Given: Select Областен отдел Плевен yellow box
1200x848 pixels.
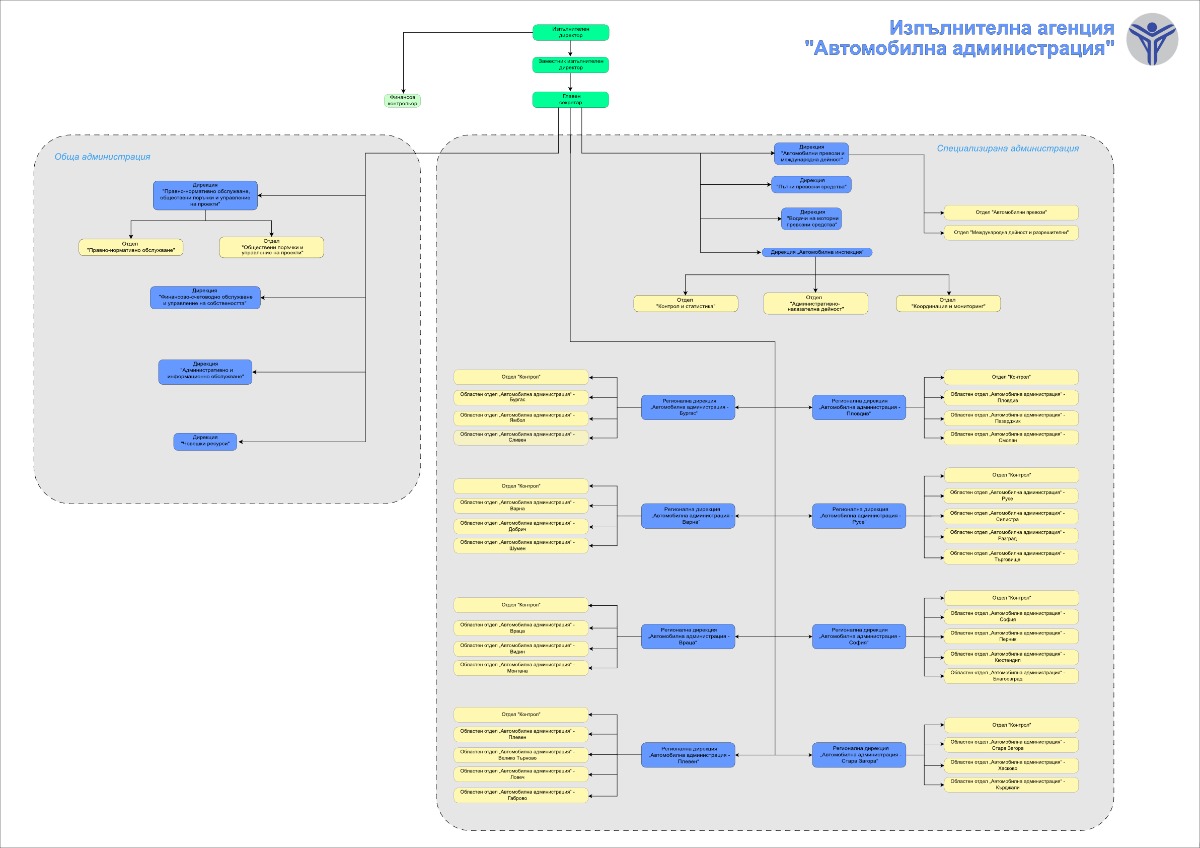Looking at the screenshot, I should 521,735.
